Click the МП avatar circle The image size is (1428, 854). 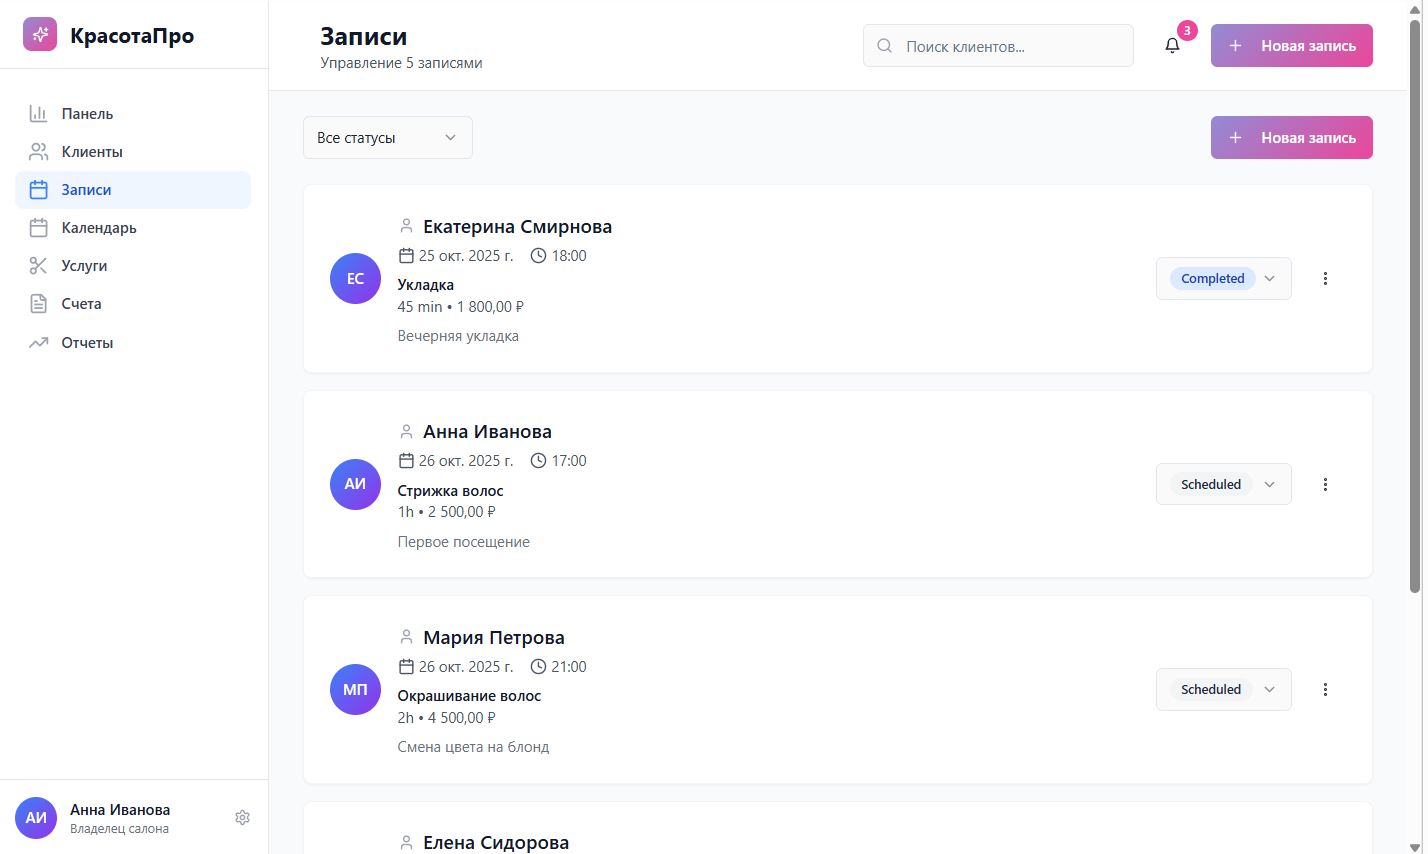[x=355, y=690]
